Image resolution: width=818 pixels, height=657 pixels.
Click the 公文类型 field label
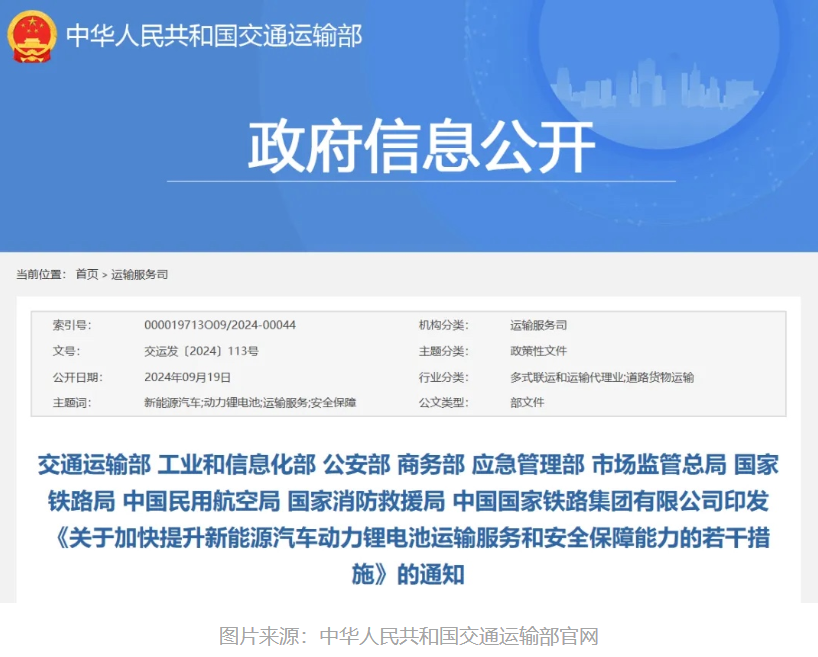click(x=443, y=403)
